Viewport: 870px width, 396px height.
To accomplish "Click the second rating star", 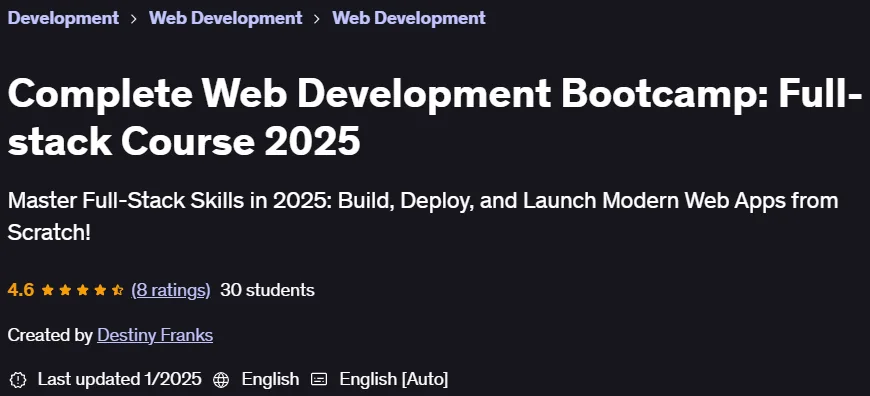I will (65, 290).
